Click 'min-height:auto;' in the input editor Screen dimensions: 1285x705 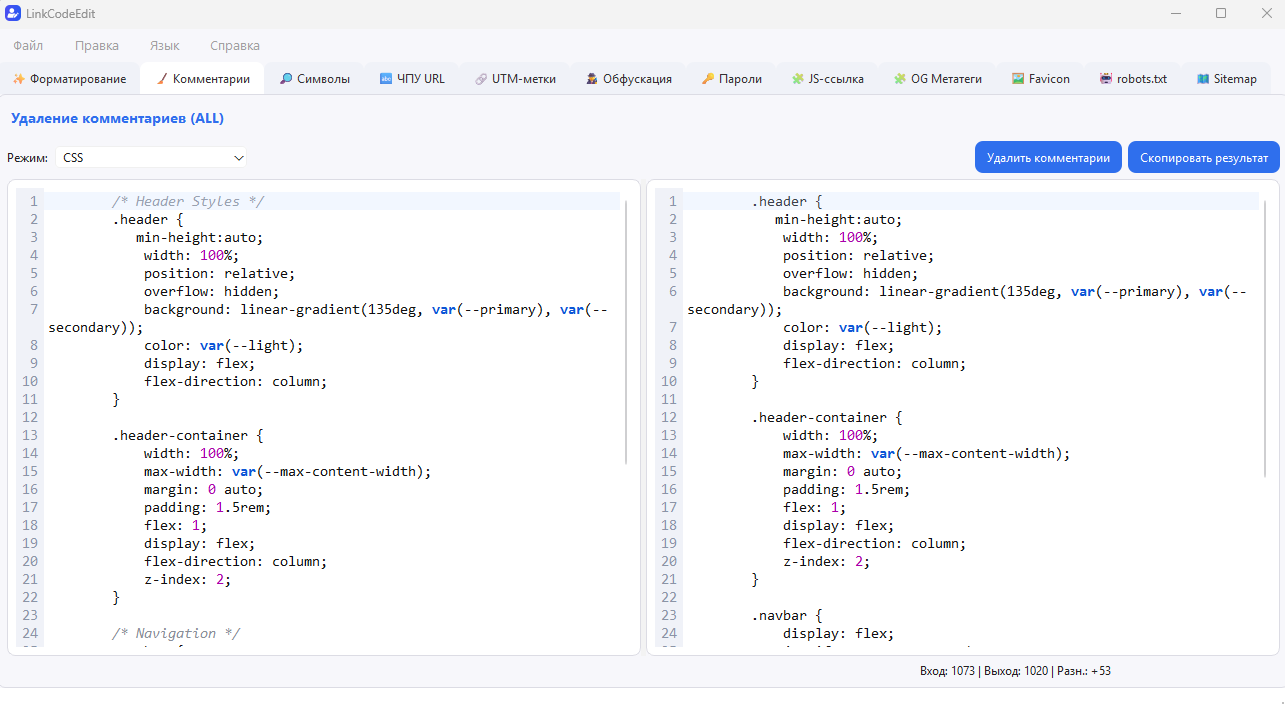[199, 237]
